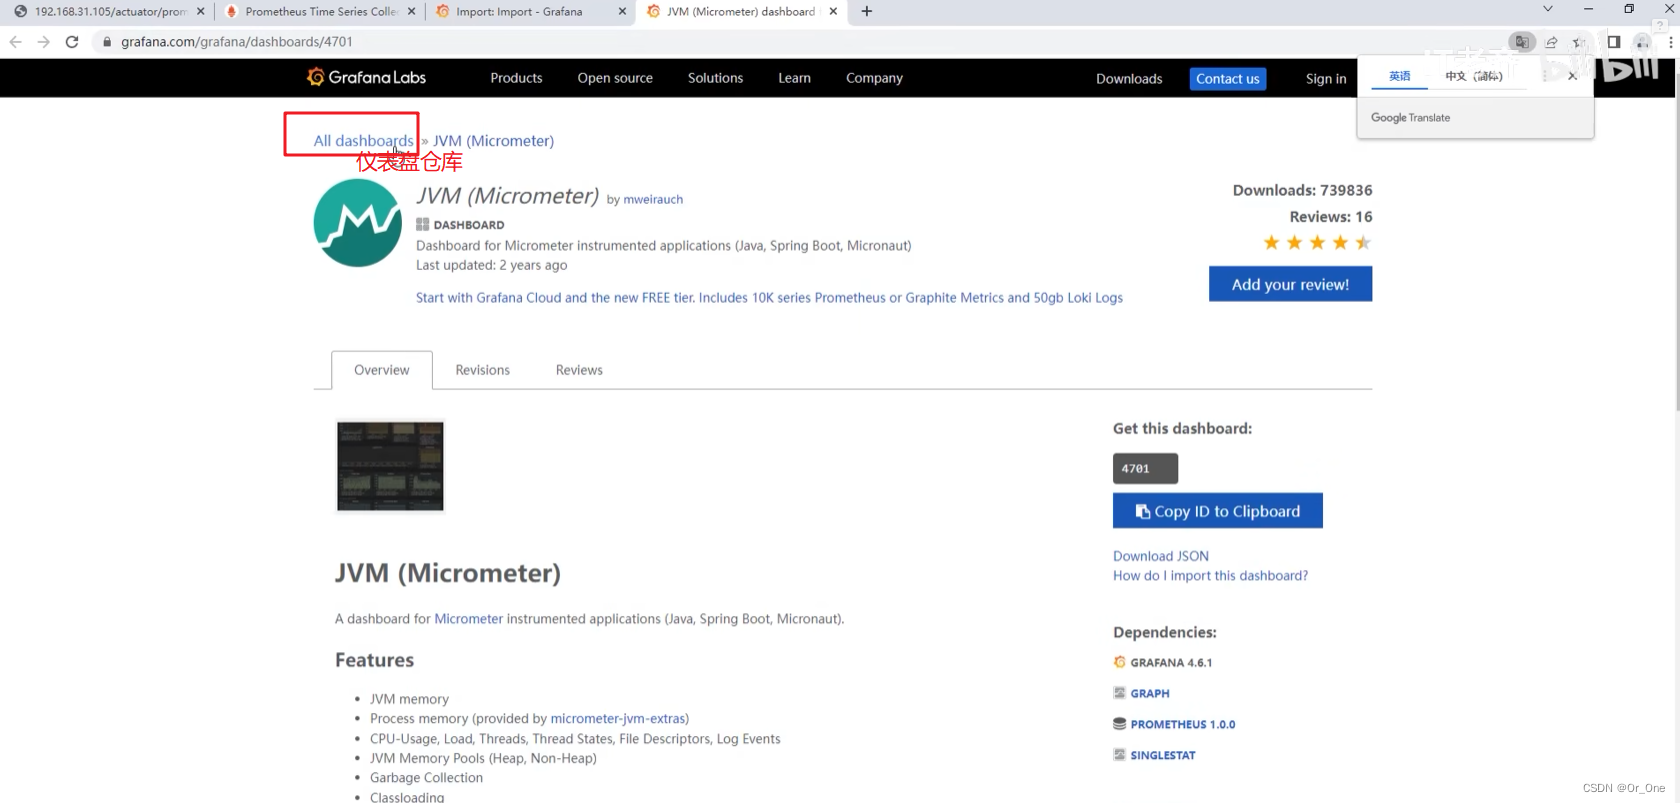
Task: Open the Solutions menu
Action: [x=715, y=78]
